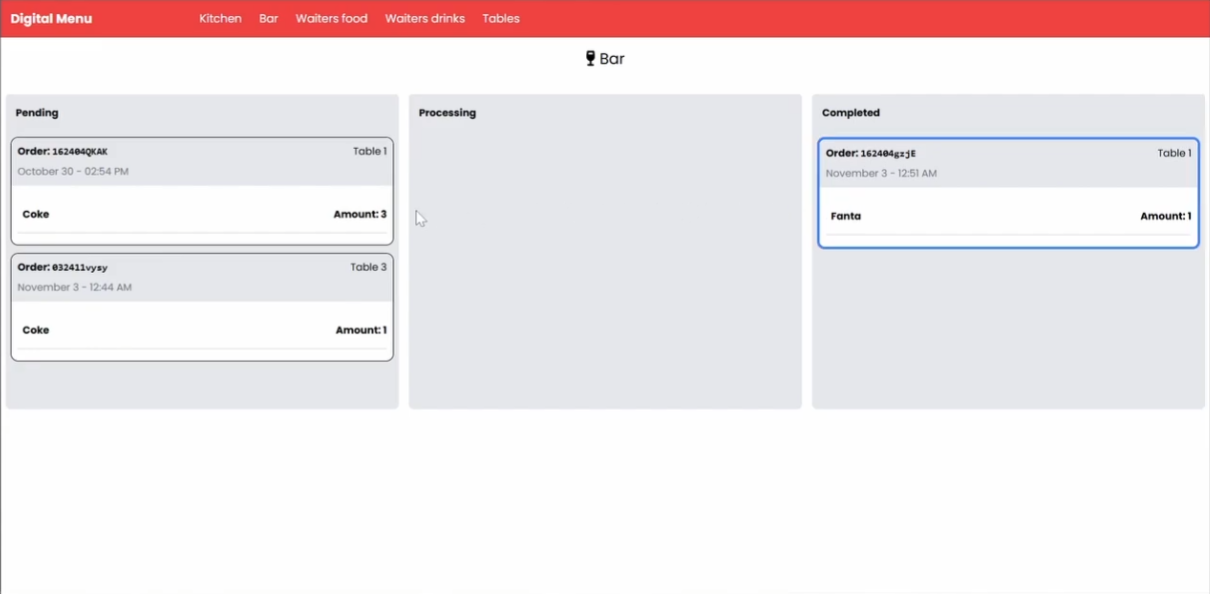This screenshot has width=1210, height=594.
Task: Click the October 30 - 02:54 PM timestamp
Action: 73,172
